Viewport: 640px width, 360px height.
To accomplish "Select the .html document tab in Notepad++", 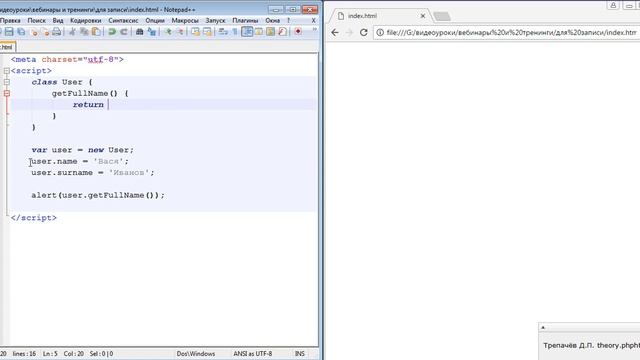I will (7, 47).
